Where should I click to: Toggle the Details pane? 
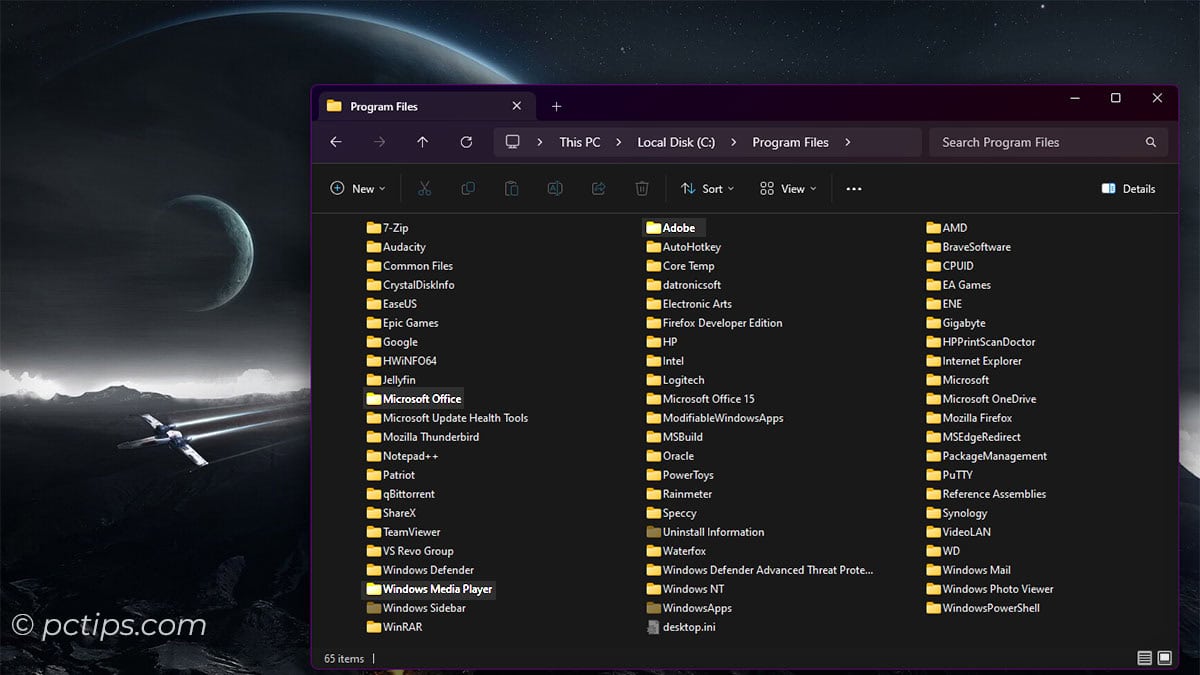click(x=1128, y=188)
